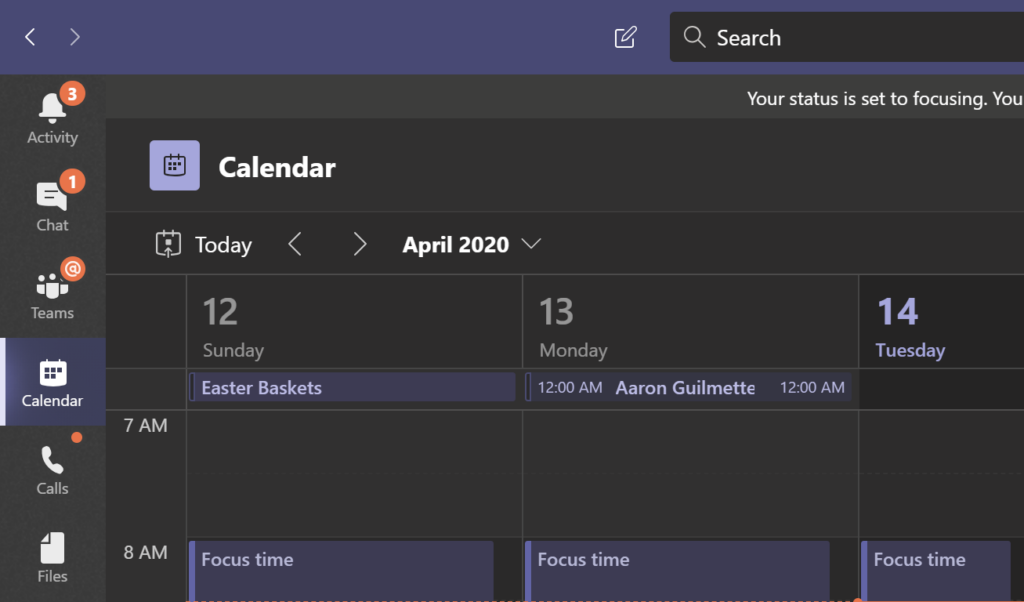1024x602 pixels.
Task: Start a new chat with the compose icon
Action: pos(624,36)
